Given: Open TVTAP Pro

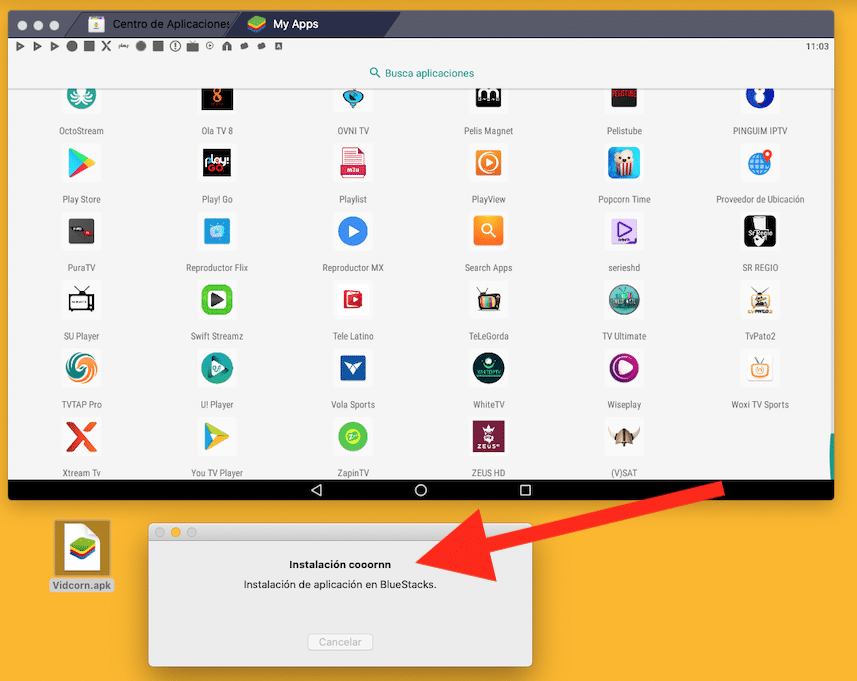Looking at the screenshot, I should [x=81, y=368].
